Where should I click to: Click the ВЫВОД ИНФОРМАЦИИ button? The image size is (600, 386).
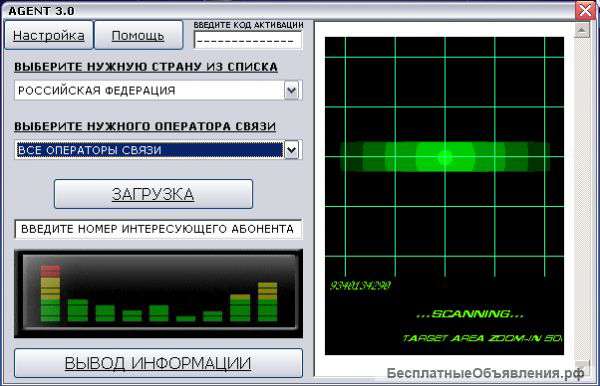tap(158, 363)
